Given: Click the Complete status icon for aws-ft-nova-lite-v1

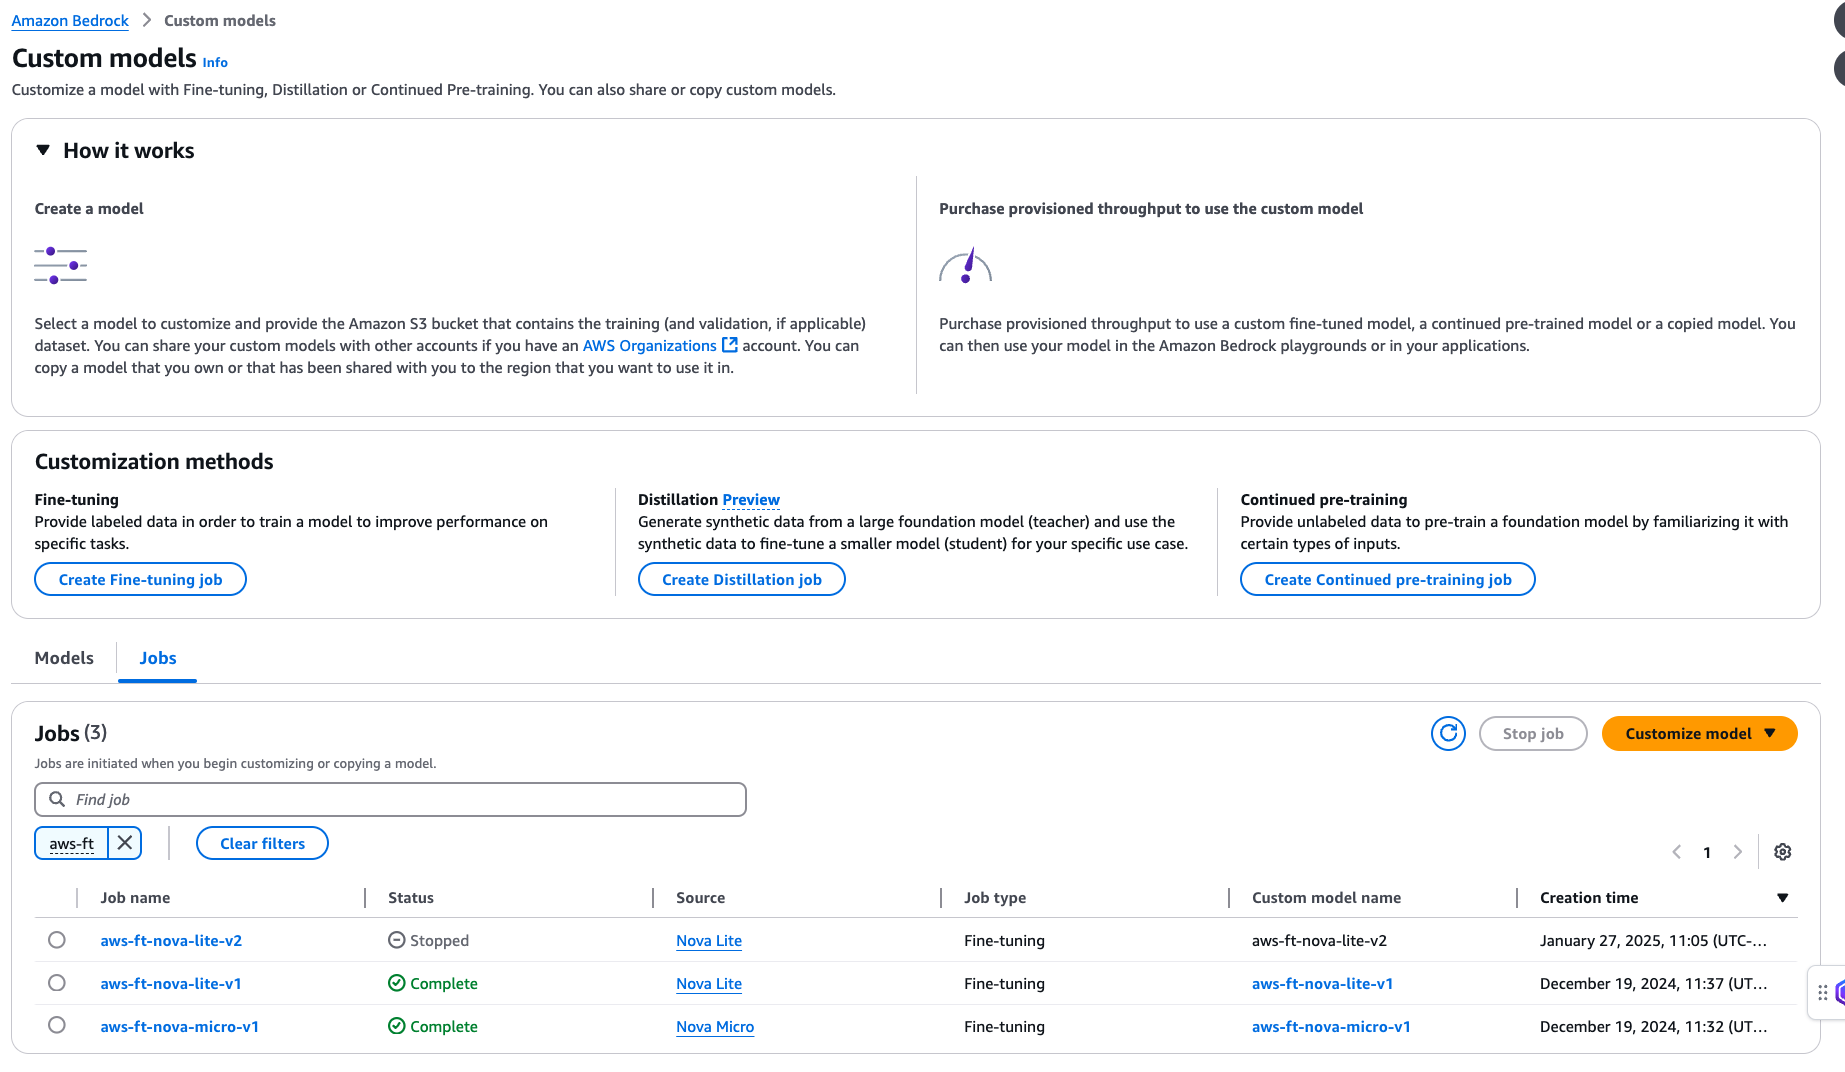Looking at the screenshot, I should (396, 983).
